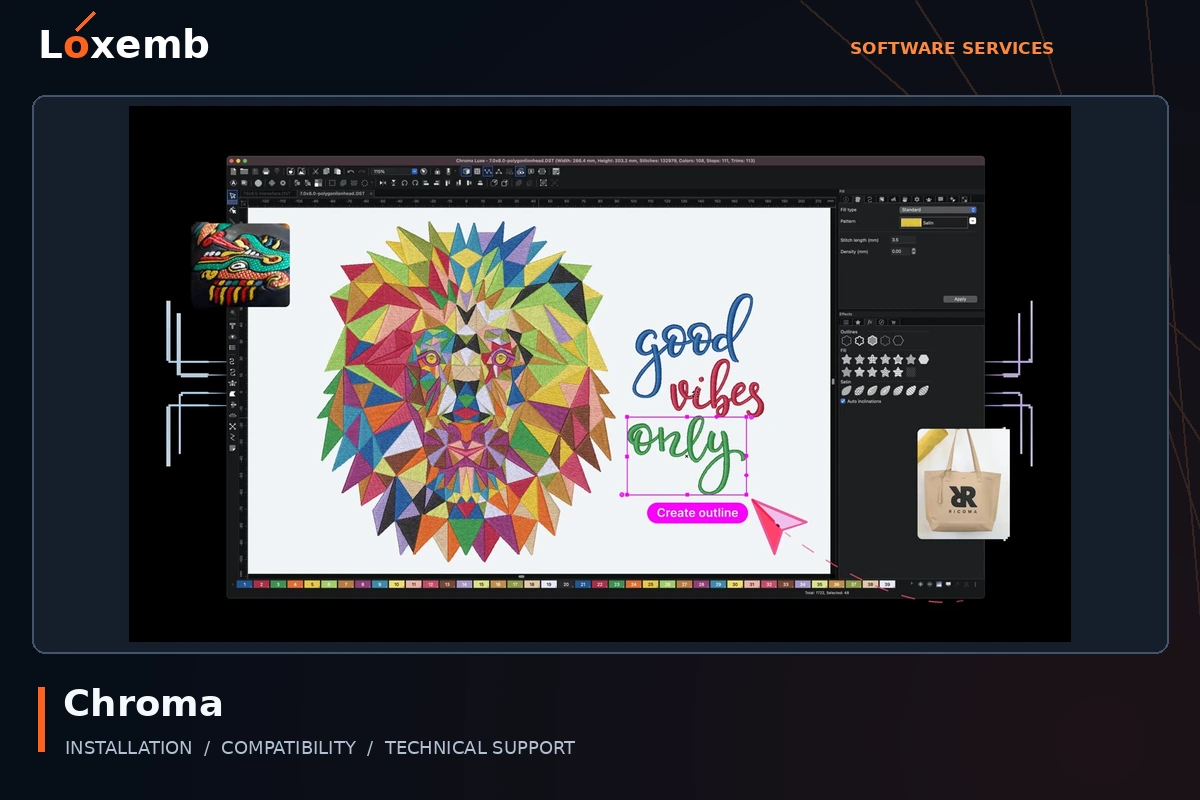Select black color 20 in palette
The width and height of the screenshot is (1200, 800).
point(565,583)
